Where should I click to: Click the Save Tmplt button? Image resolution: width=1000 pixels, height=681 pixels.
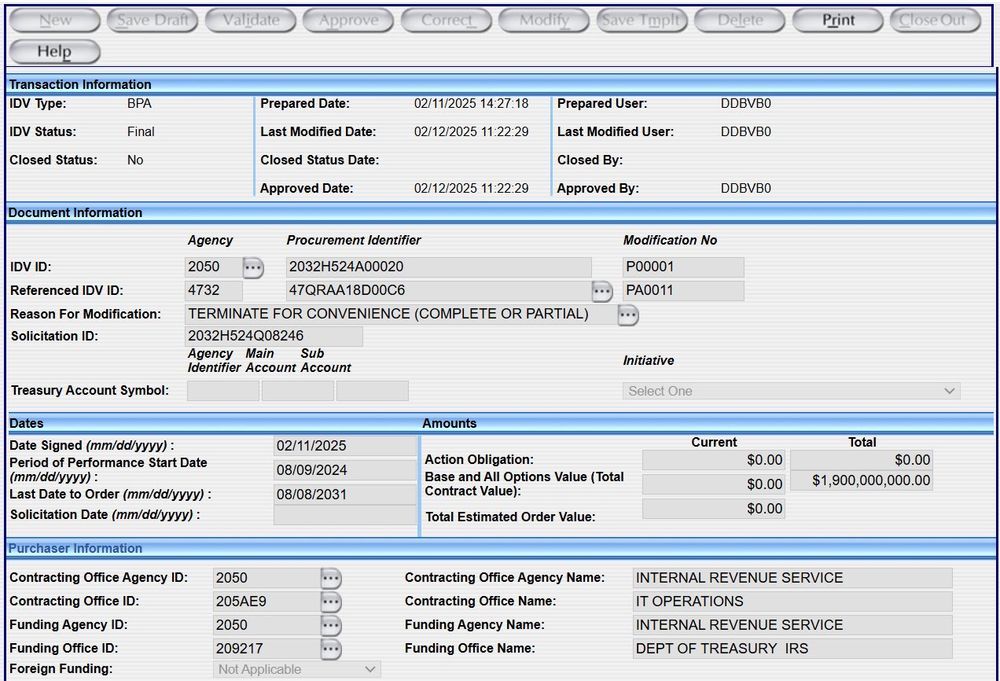[x=641, y=19]
